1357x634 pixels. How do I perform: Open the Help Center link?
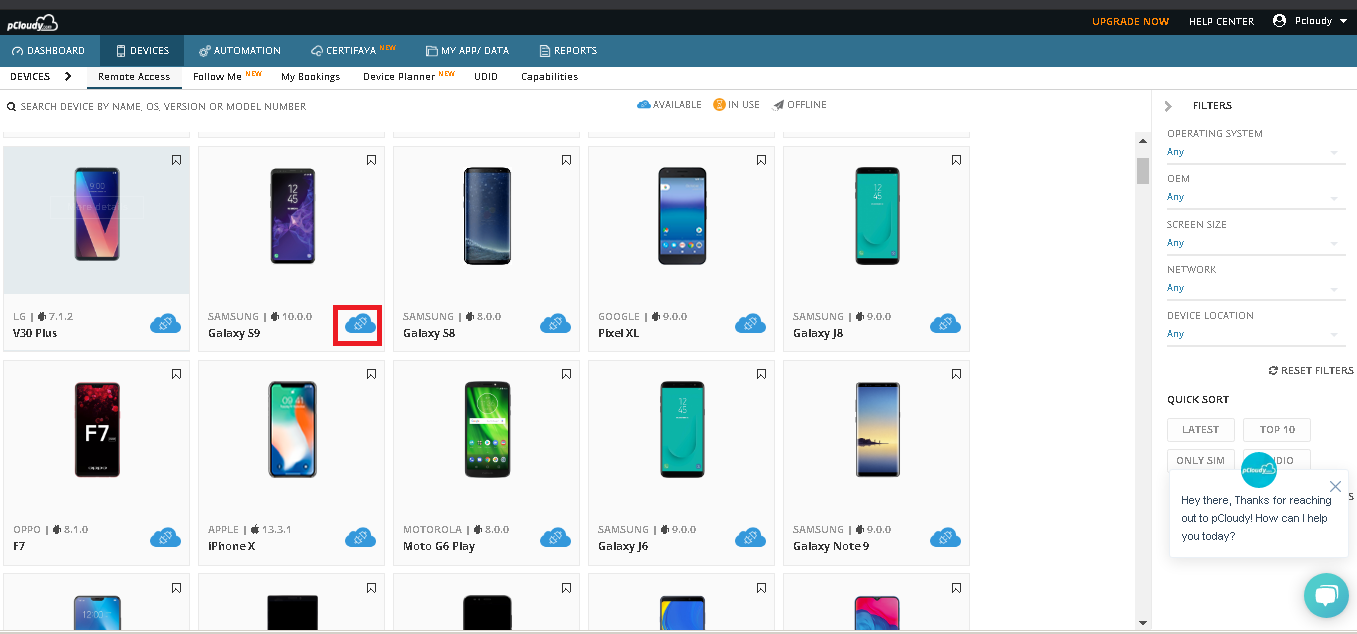coord(1221,21)
